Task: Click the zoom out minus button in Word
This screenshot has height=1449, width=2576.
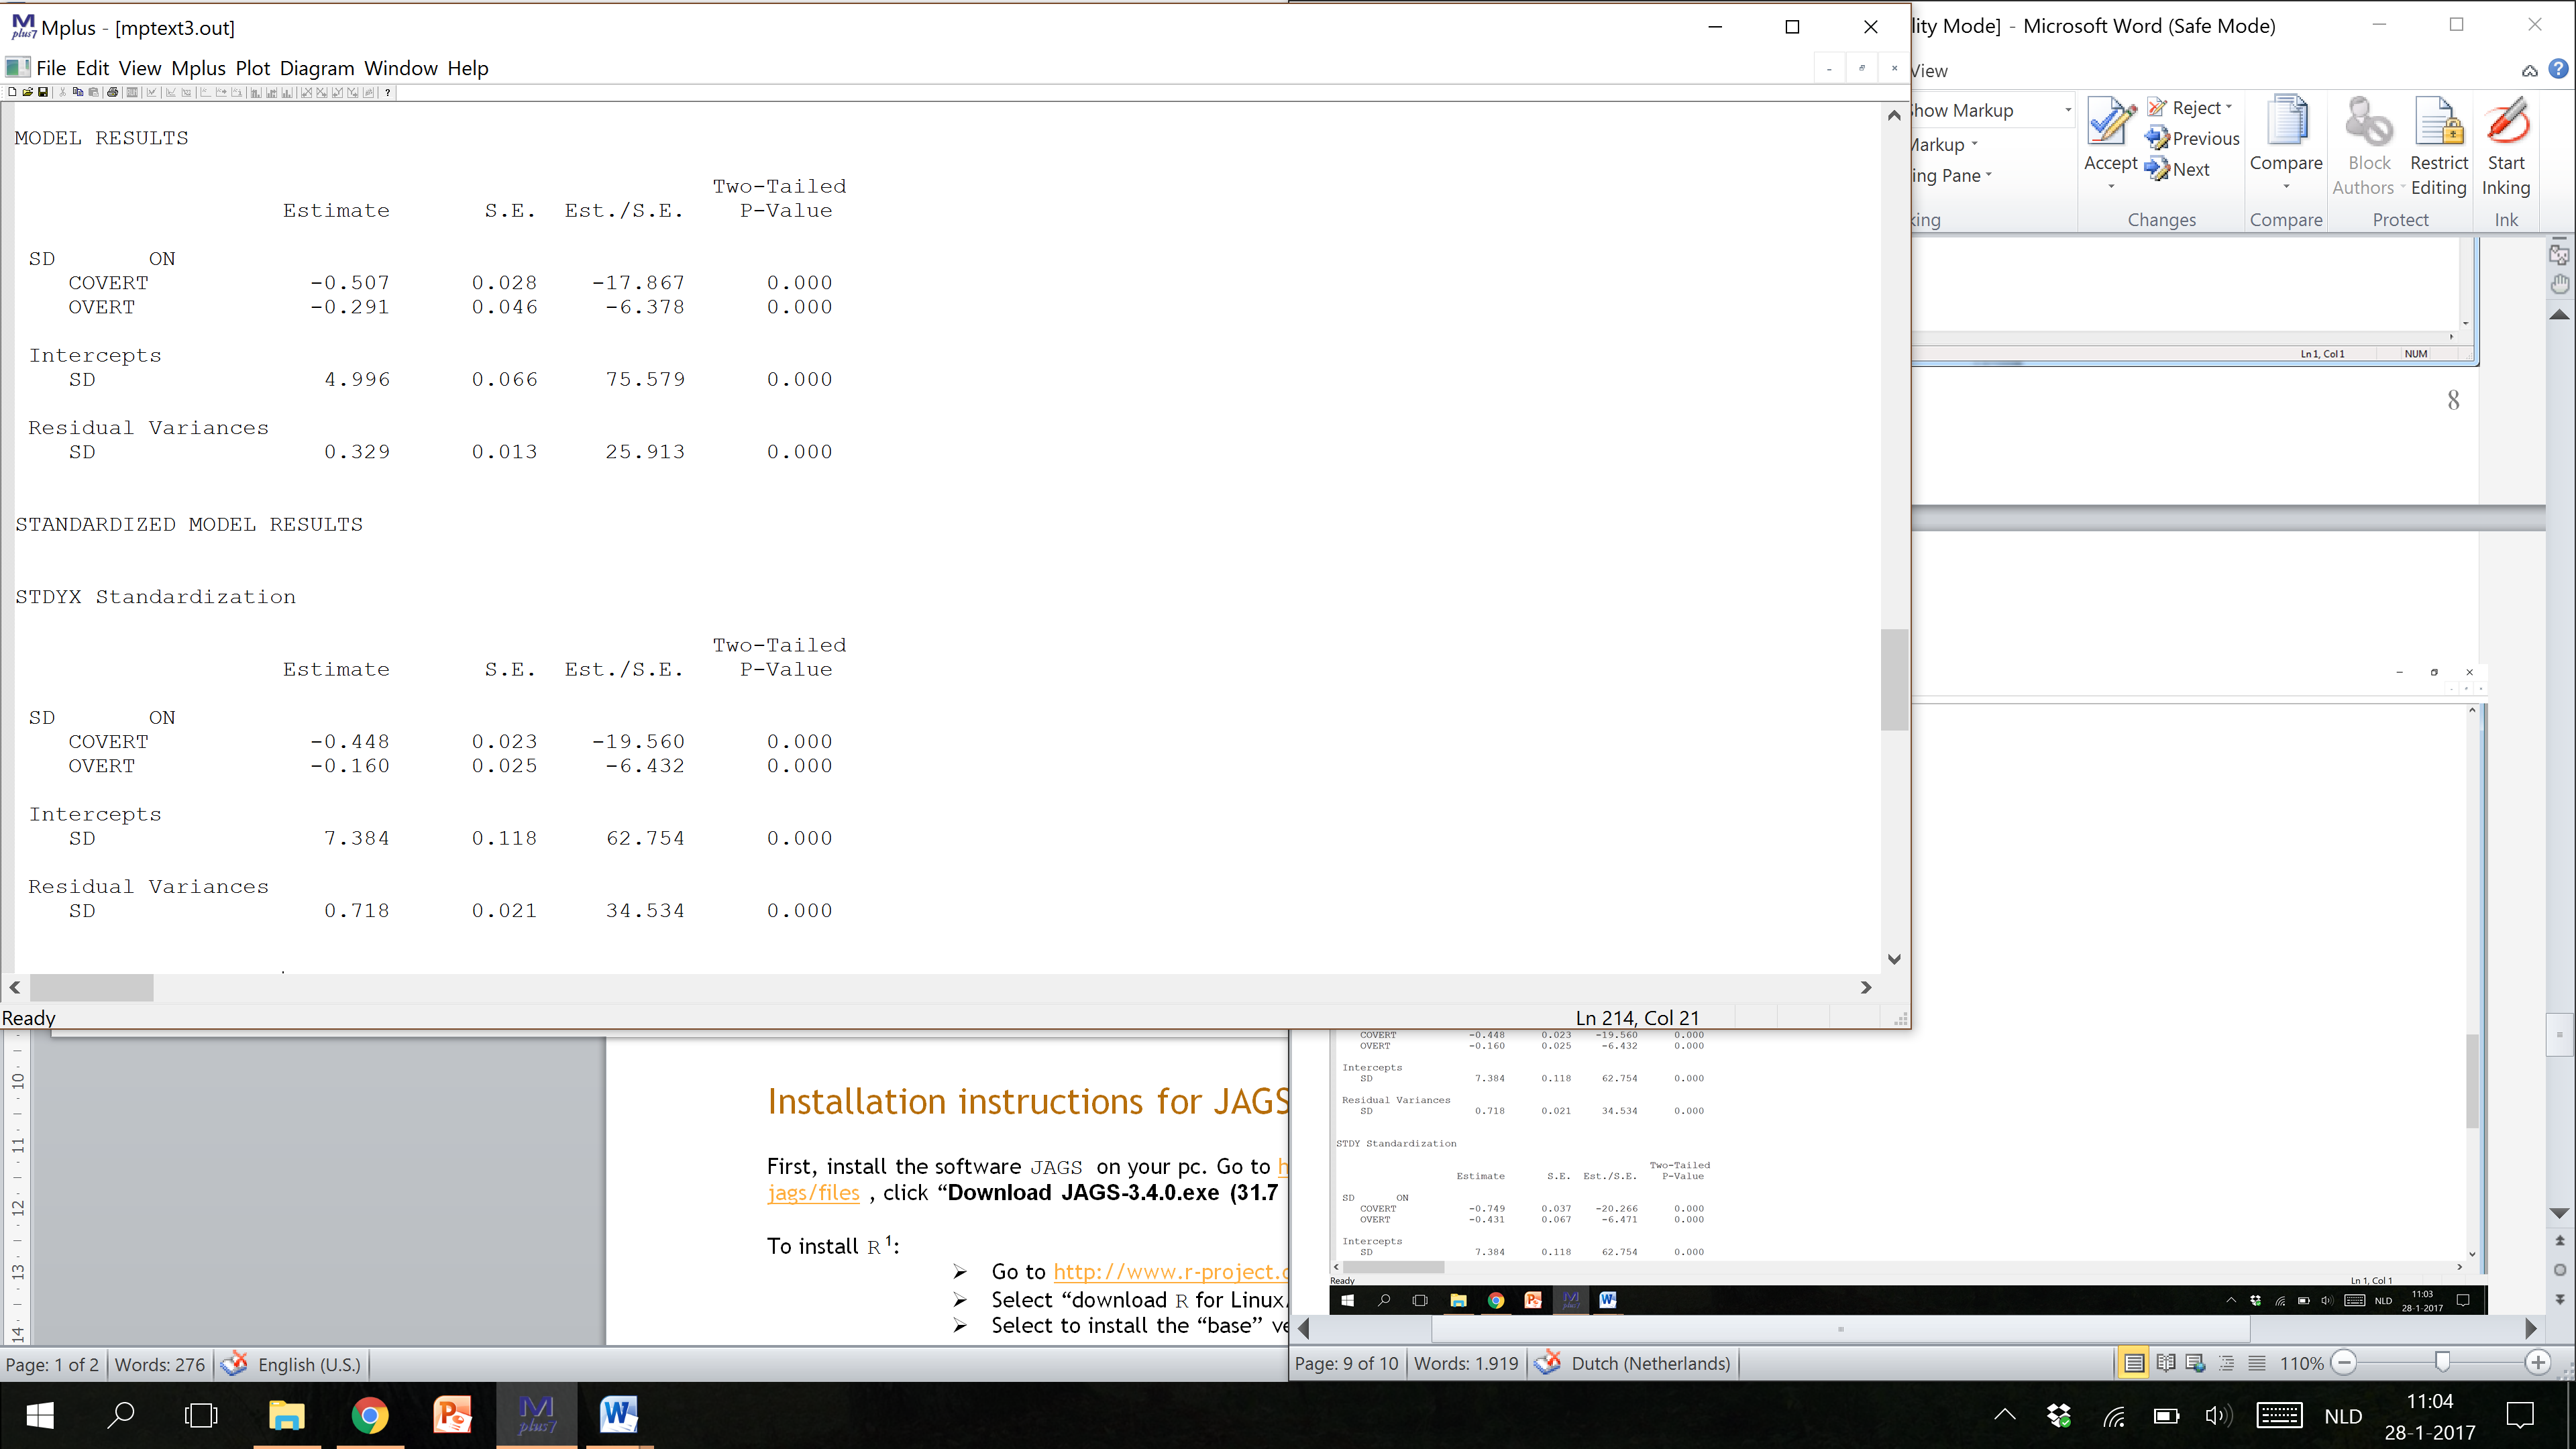Action: click(x=2345, y=1362)
